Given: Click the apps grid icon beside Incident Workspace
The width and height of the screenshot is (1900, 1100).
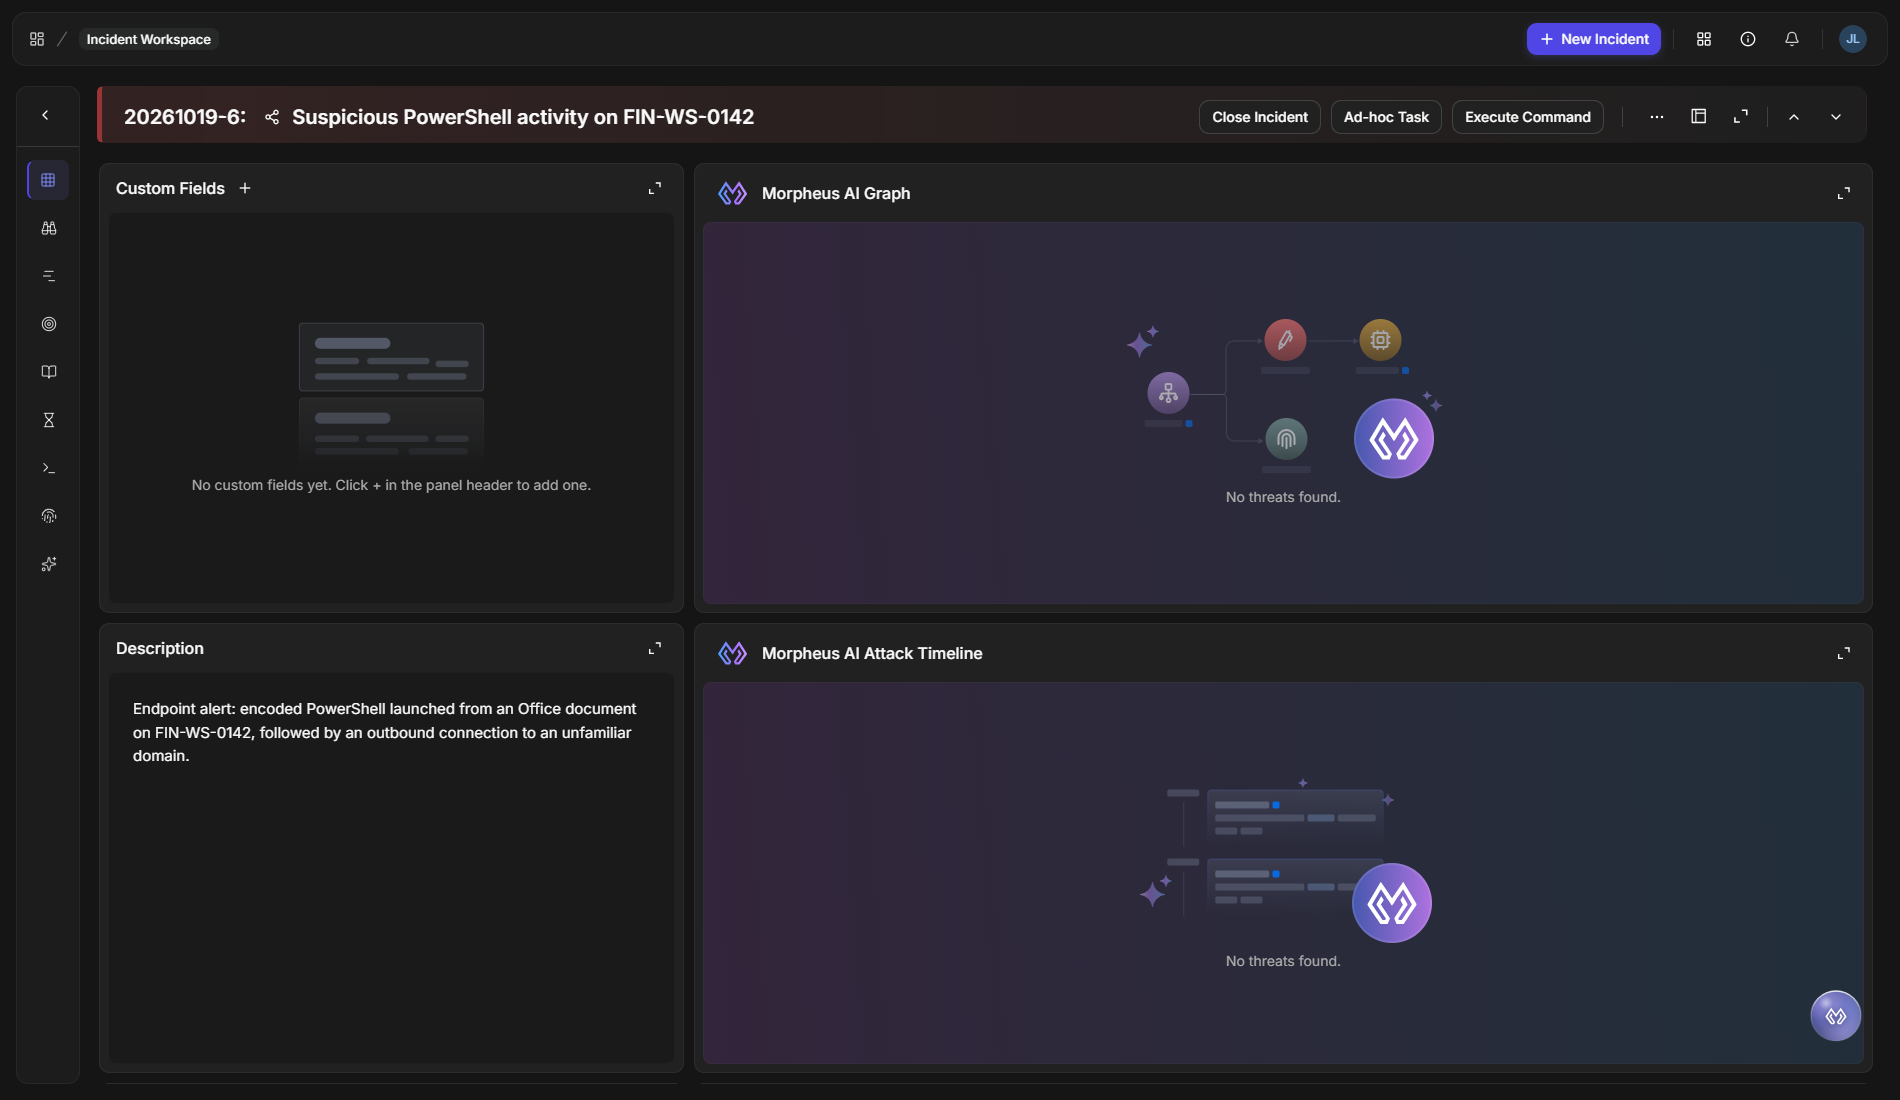Looking at the screenshot, I should (37, 39).
